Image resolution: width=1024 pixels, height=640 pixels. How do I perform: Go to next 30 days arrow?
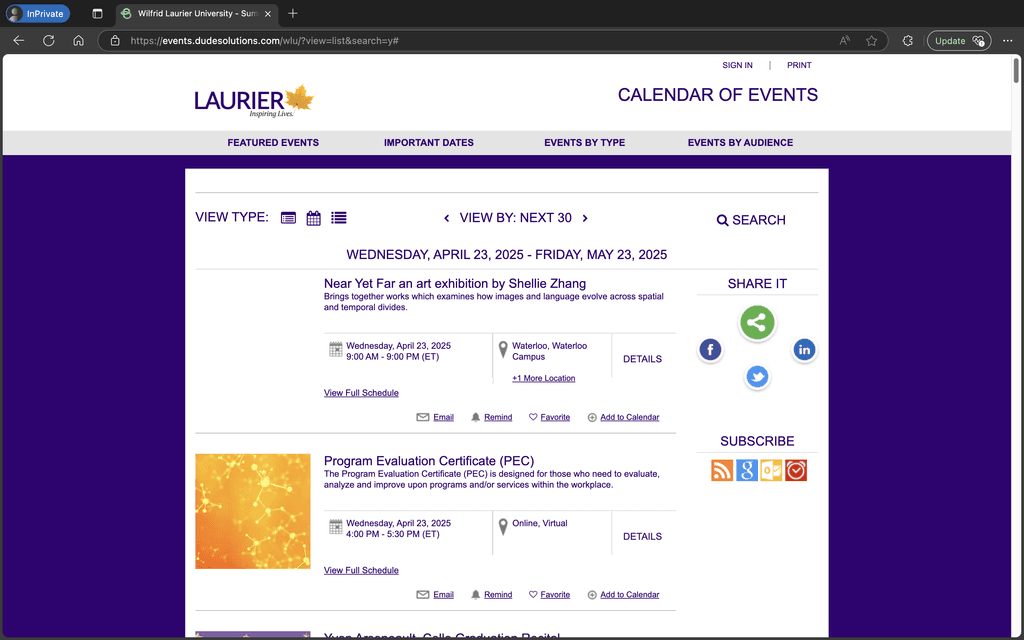(585, 218)
